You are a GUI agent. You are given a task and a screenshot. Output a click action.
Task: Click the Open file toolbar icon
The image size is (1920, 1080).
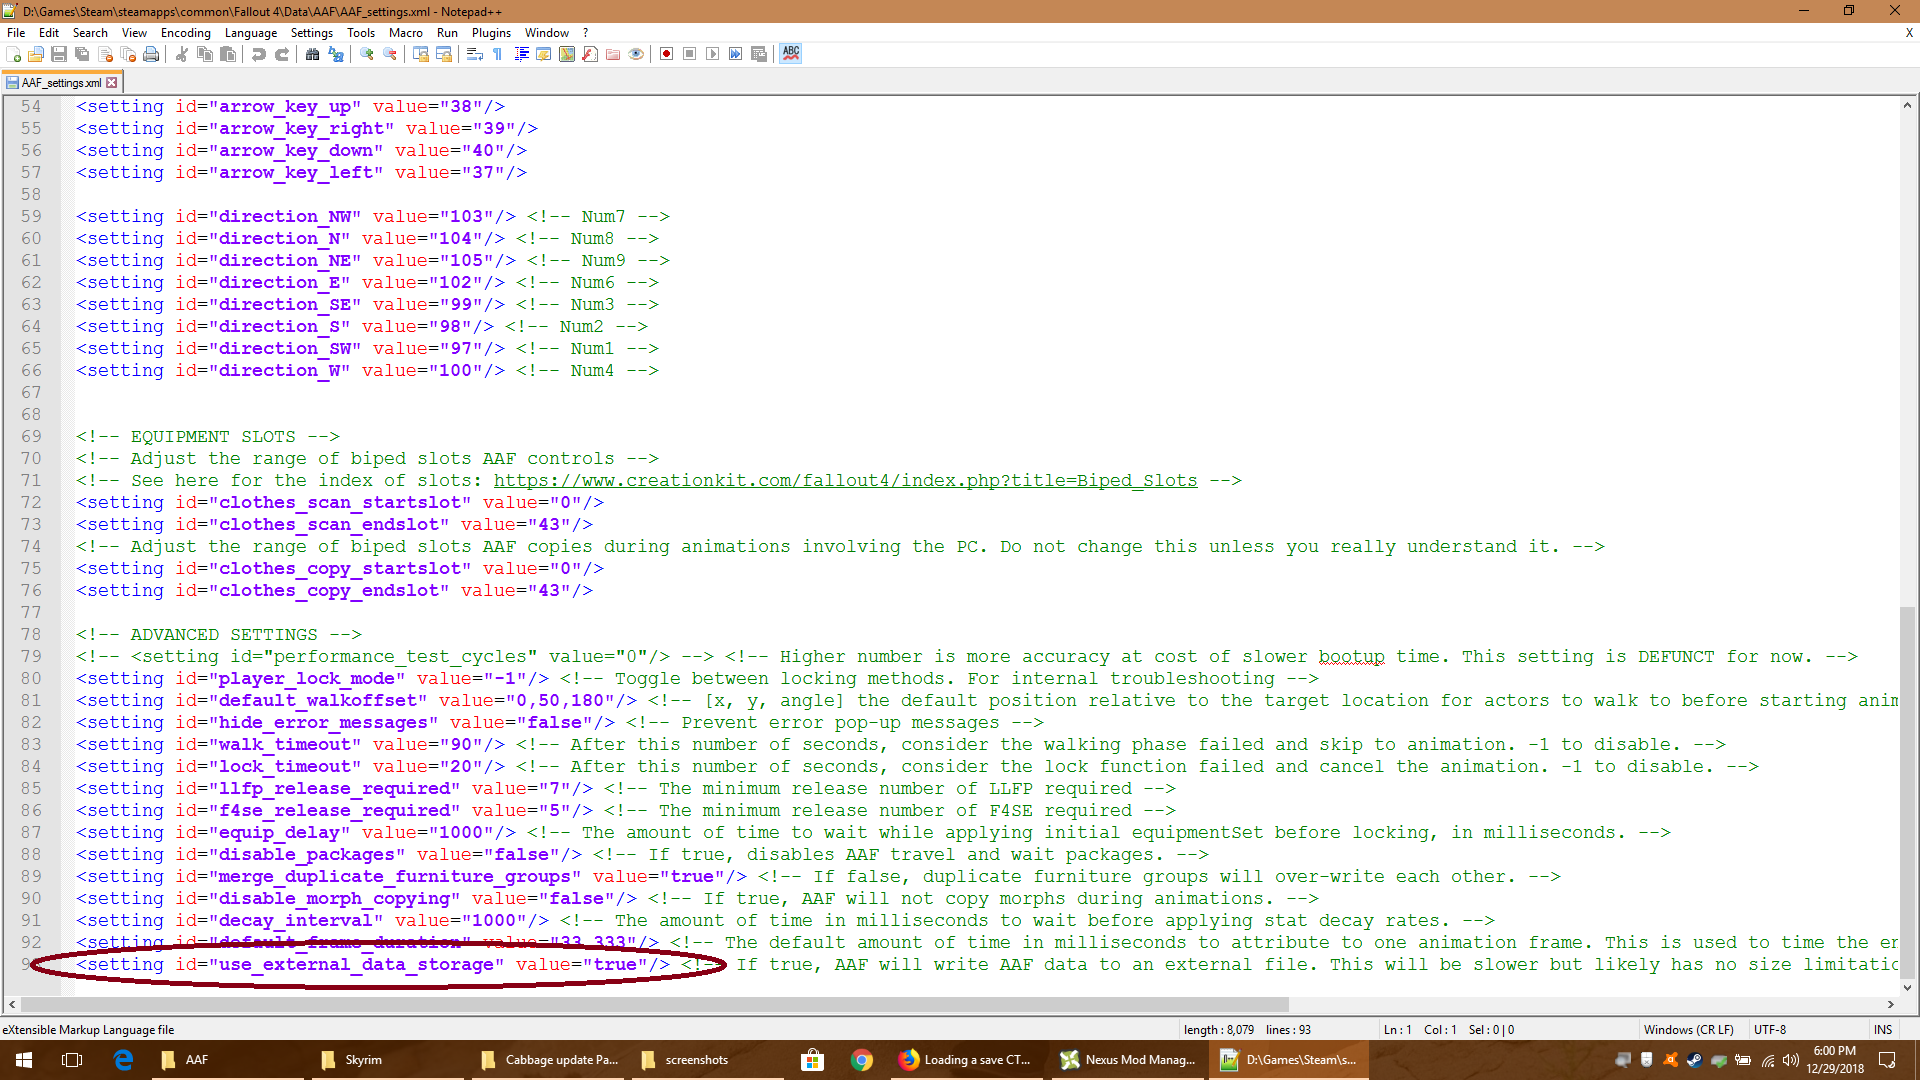[36, 54]
